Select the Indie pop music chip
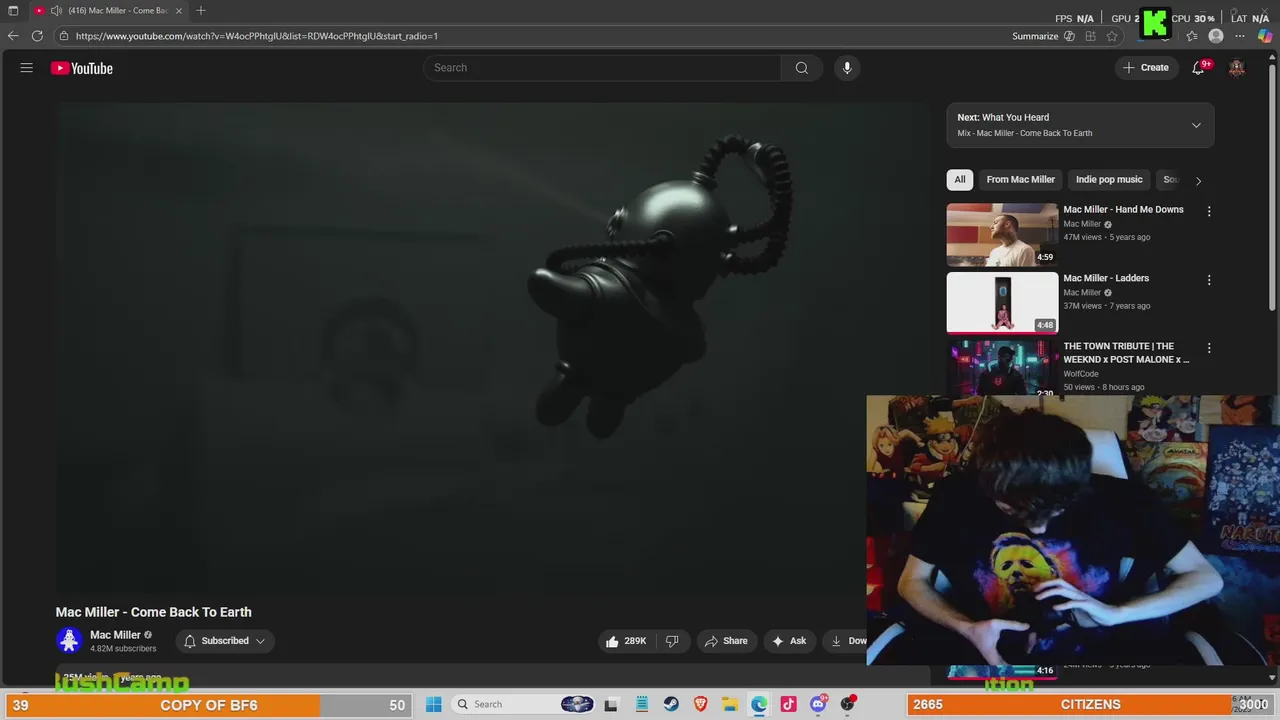Screen dimensions: 1280x720 [1109, 180]
